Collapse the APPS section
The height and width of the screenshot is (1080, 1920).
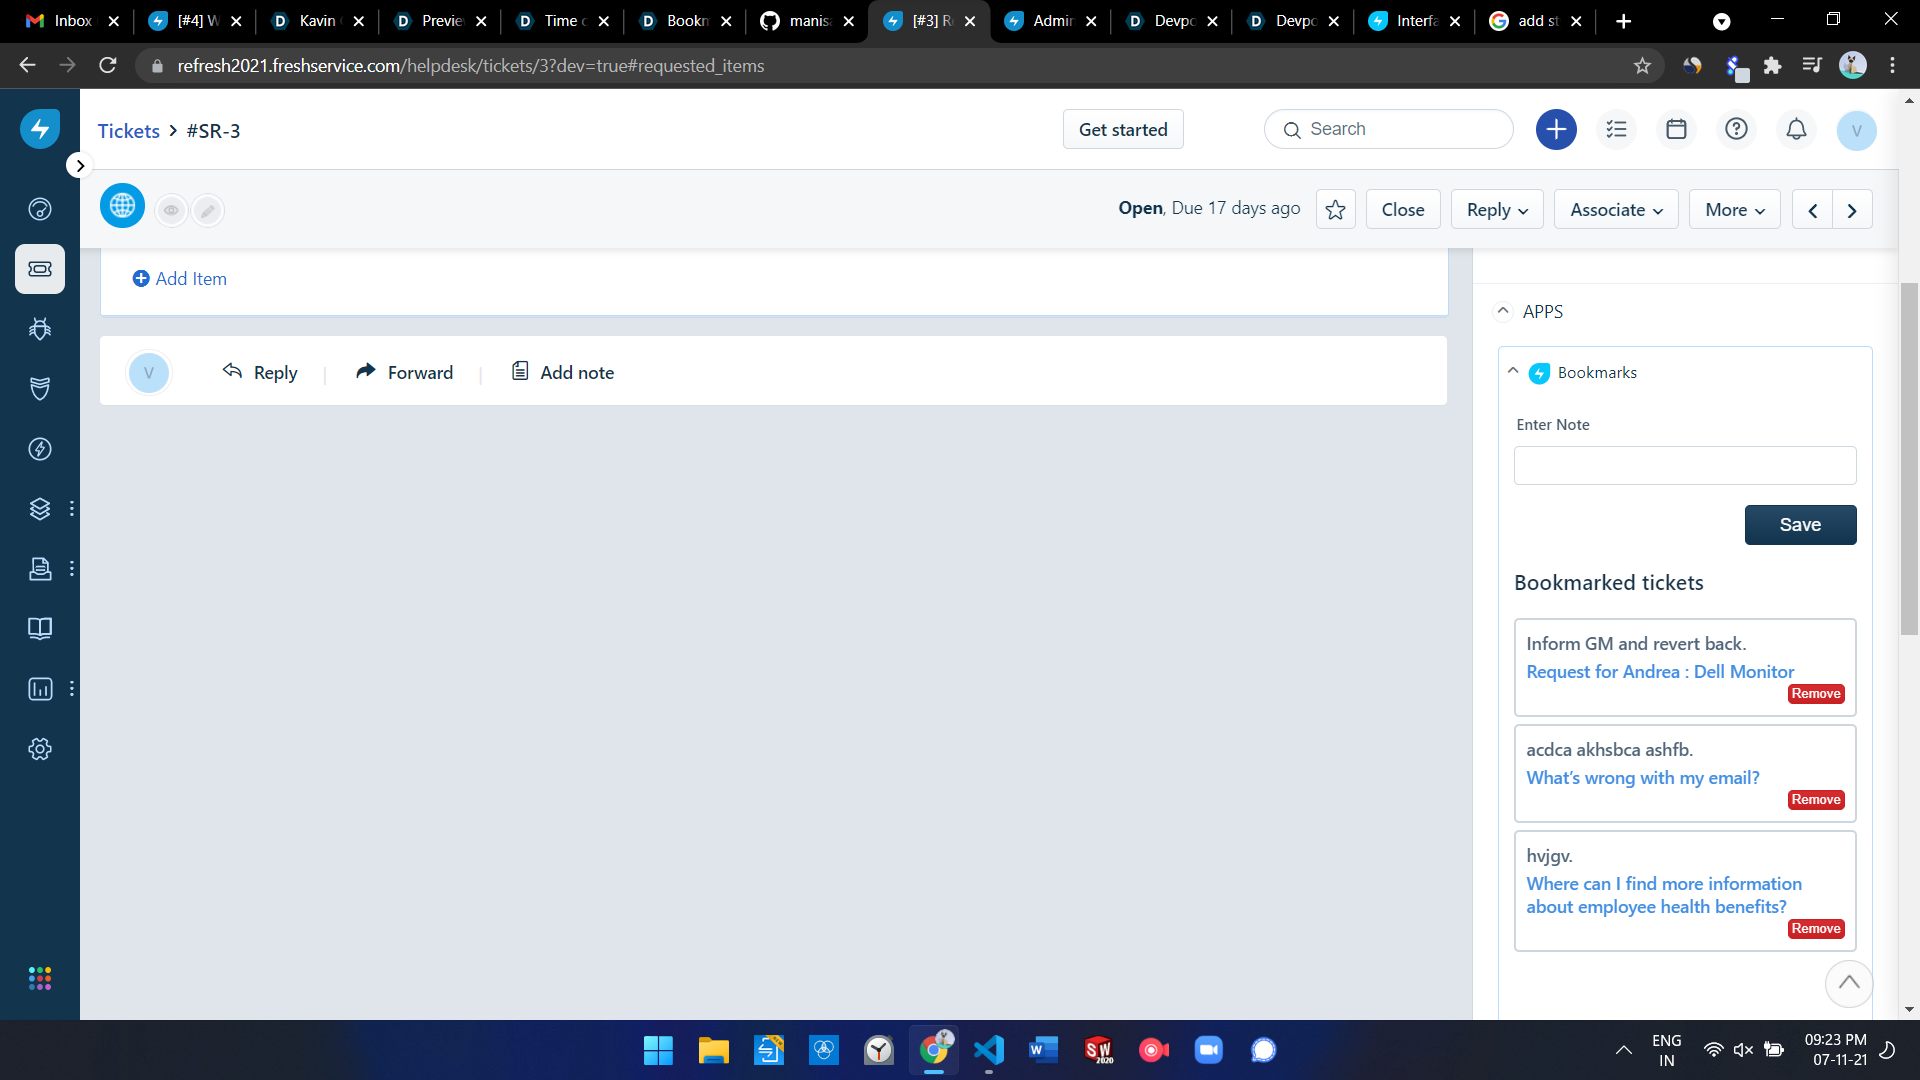tap(1502, 311)
